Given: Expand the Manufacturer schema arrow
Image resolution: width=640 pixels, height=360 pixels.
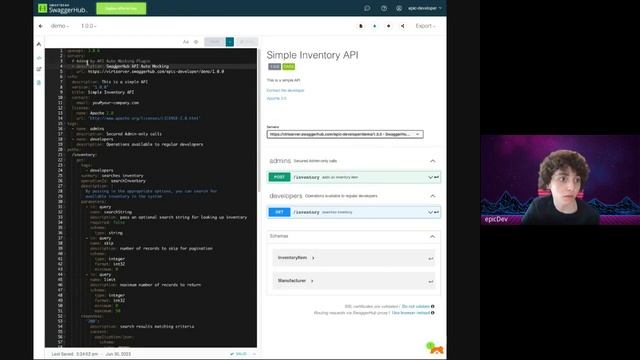Looking at the screenshot, I should (x=312, y=281).
